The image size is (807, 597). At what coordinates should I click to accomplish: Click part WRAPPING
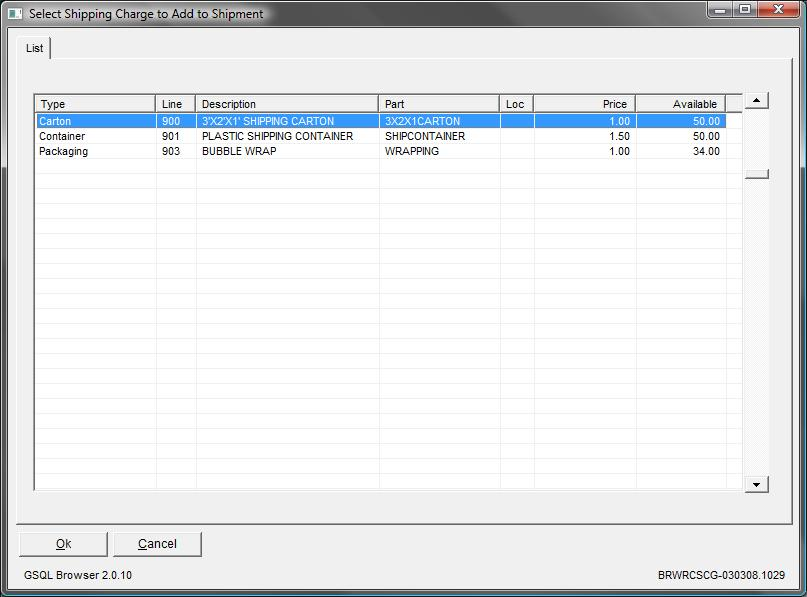click(x=412, y=151)
